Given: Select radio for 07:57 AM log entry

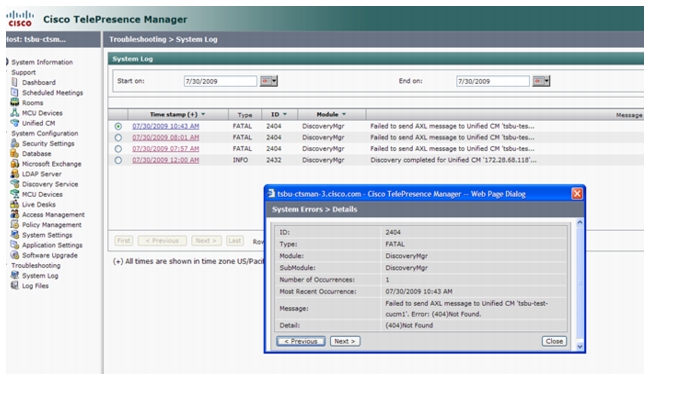Looking at the screenshot, I should pos(118,149).
